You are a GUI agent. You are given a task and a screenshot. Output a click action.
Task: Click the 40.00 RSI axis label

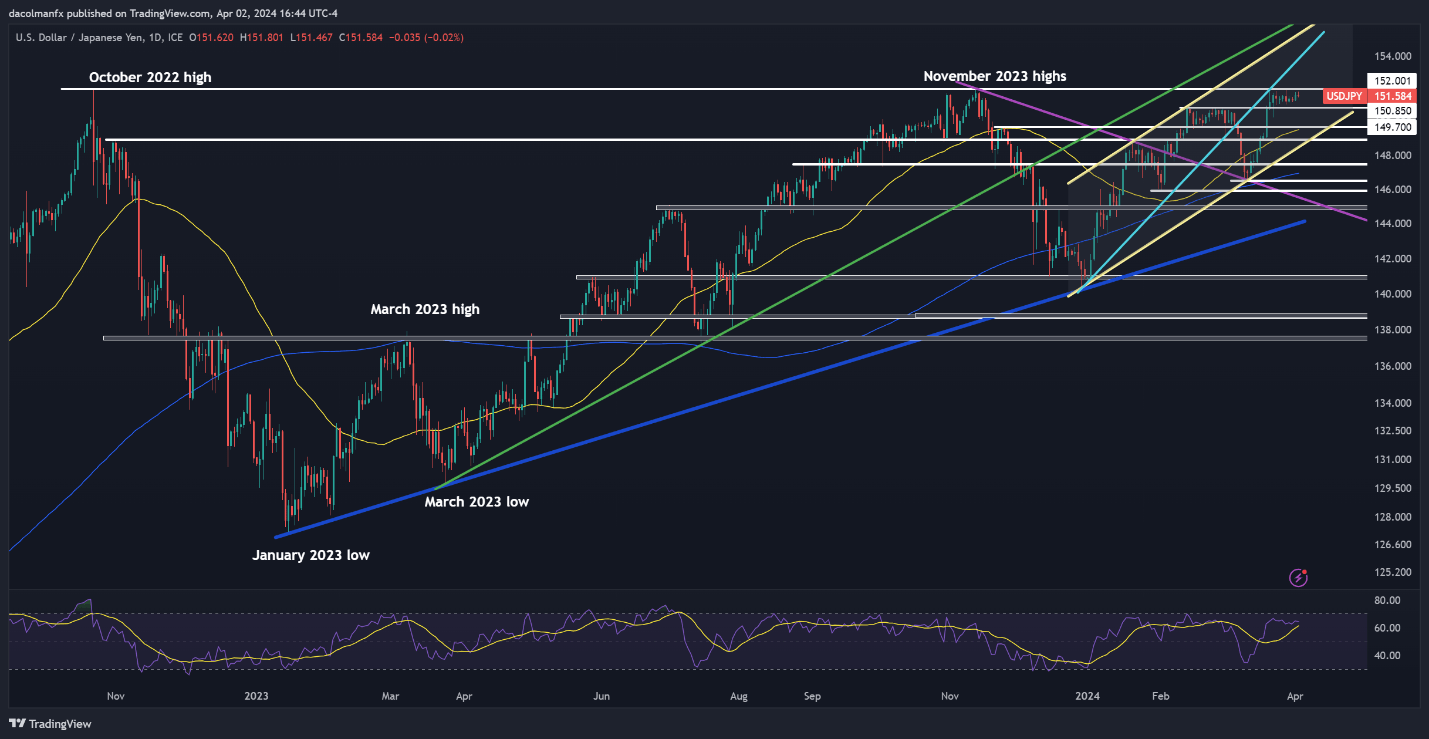pos(1386,656)
